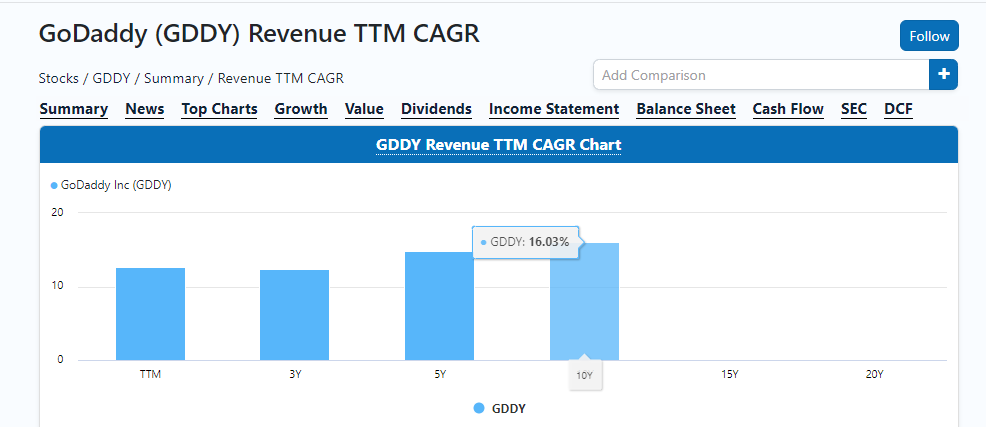View the Balance Sheet tab

[686, 109]
